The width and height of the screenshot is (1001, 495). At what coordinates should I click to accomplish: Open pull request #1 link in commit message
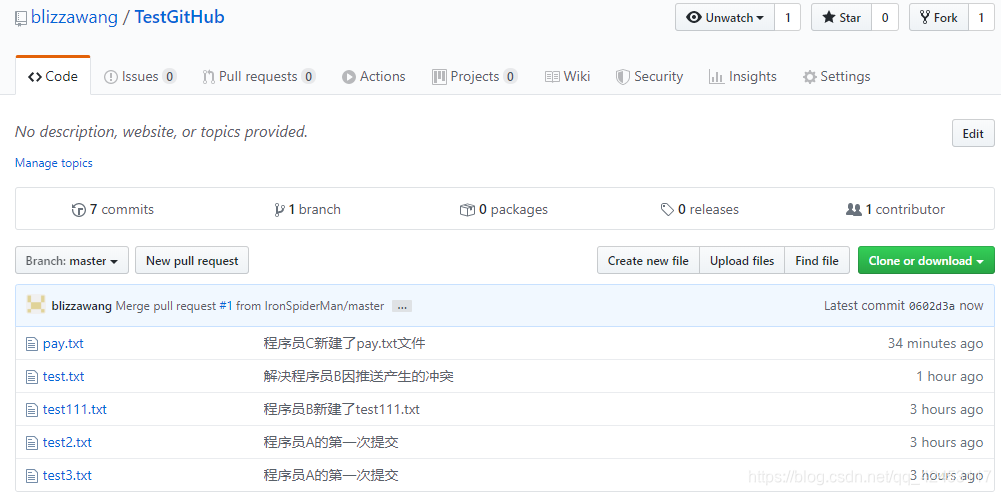coord(226,306)
